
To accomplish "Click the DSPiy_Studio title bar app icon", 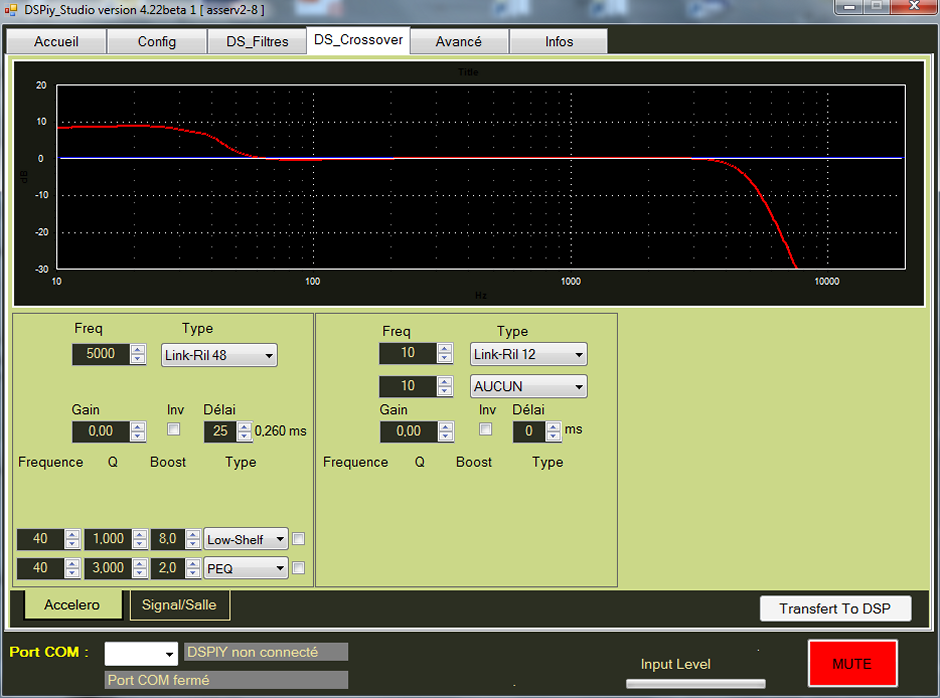I will pyautogui.click(x=12, y=9).
